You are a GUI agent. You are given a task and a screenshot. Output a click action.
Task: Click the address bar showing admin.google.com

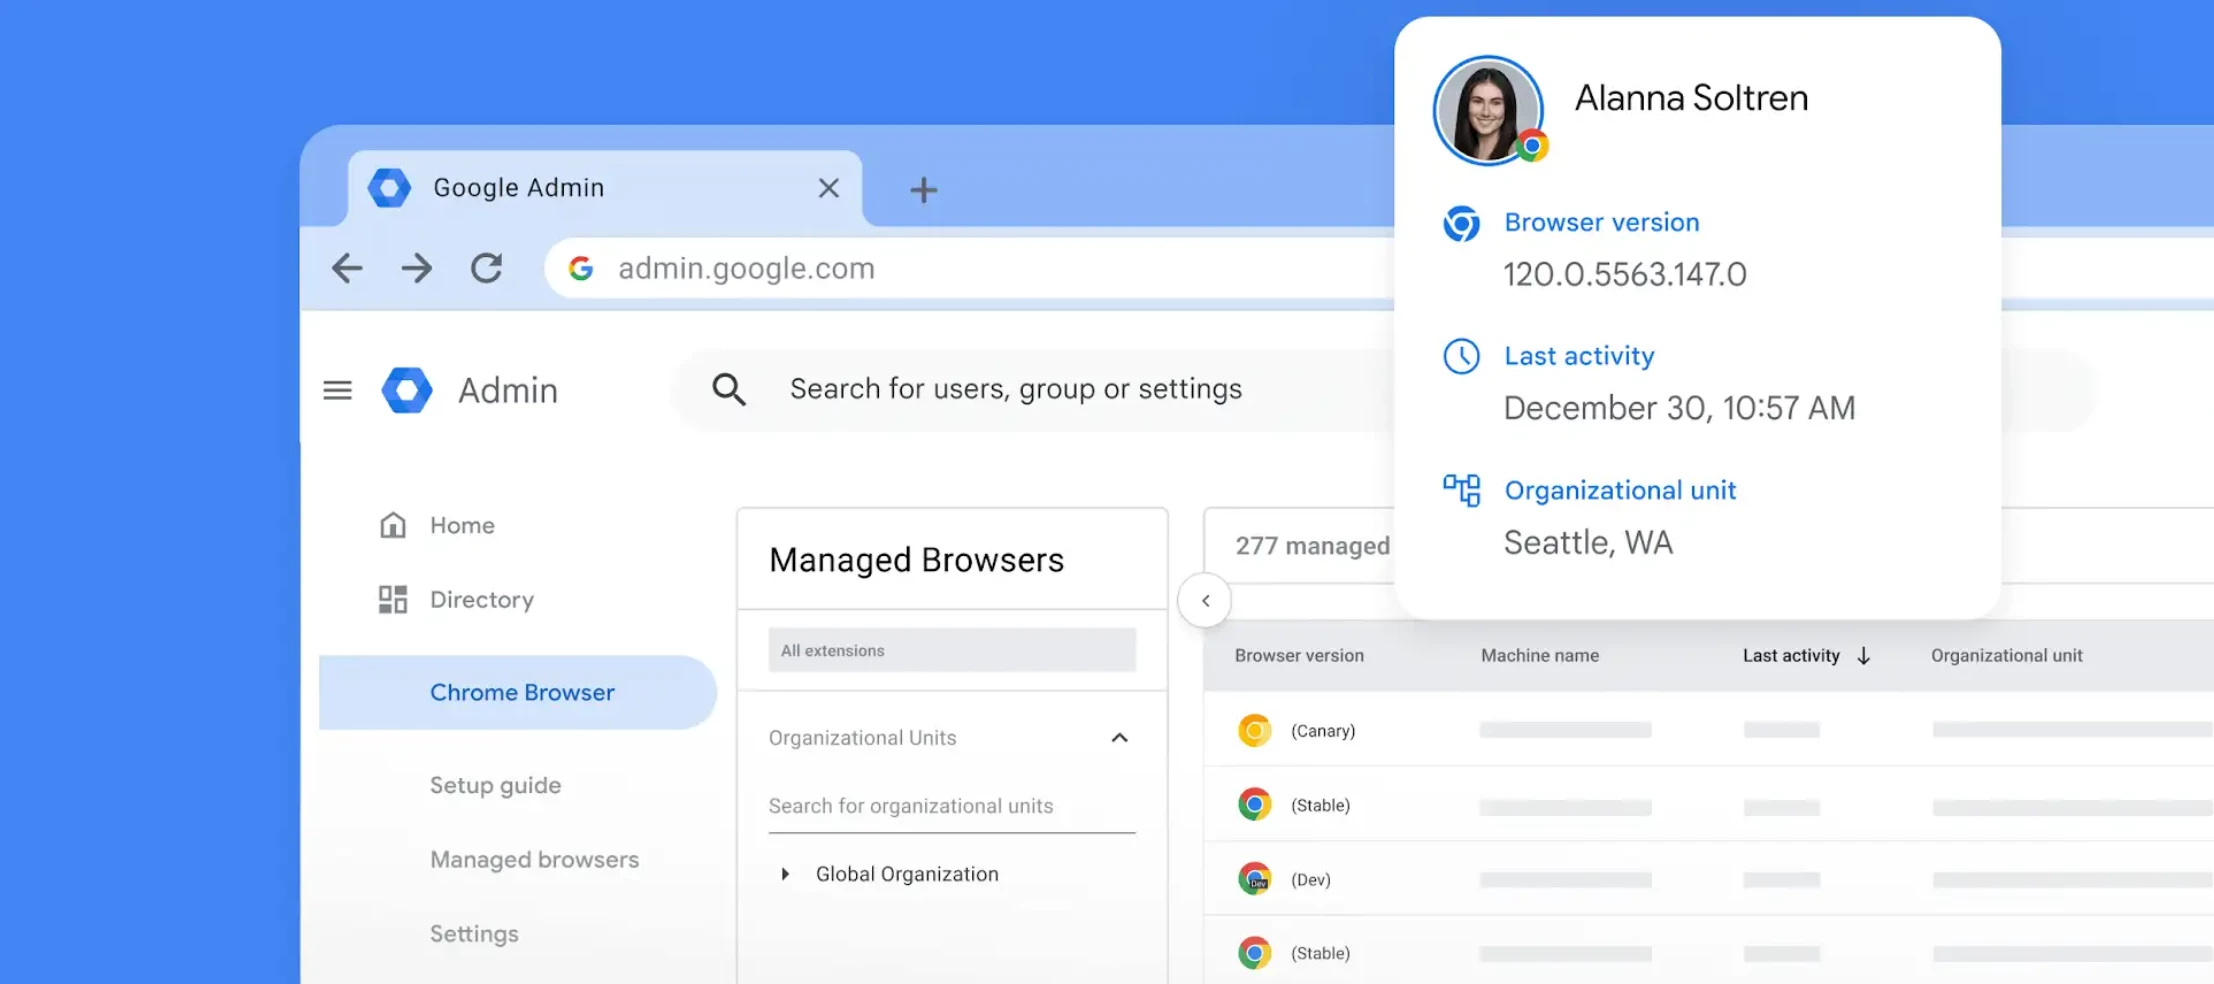970,268
